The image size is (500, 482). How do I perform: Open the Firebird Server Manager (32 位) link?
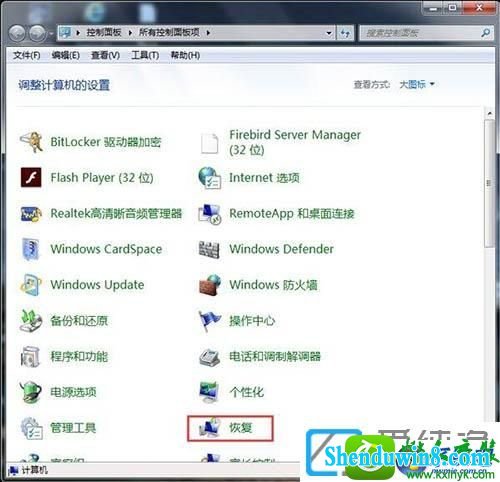click(295, 142)
